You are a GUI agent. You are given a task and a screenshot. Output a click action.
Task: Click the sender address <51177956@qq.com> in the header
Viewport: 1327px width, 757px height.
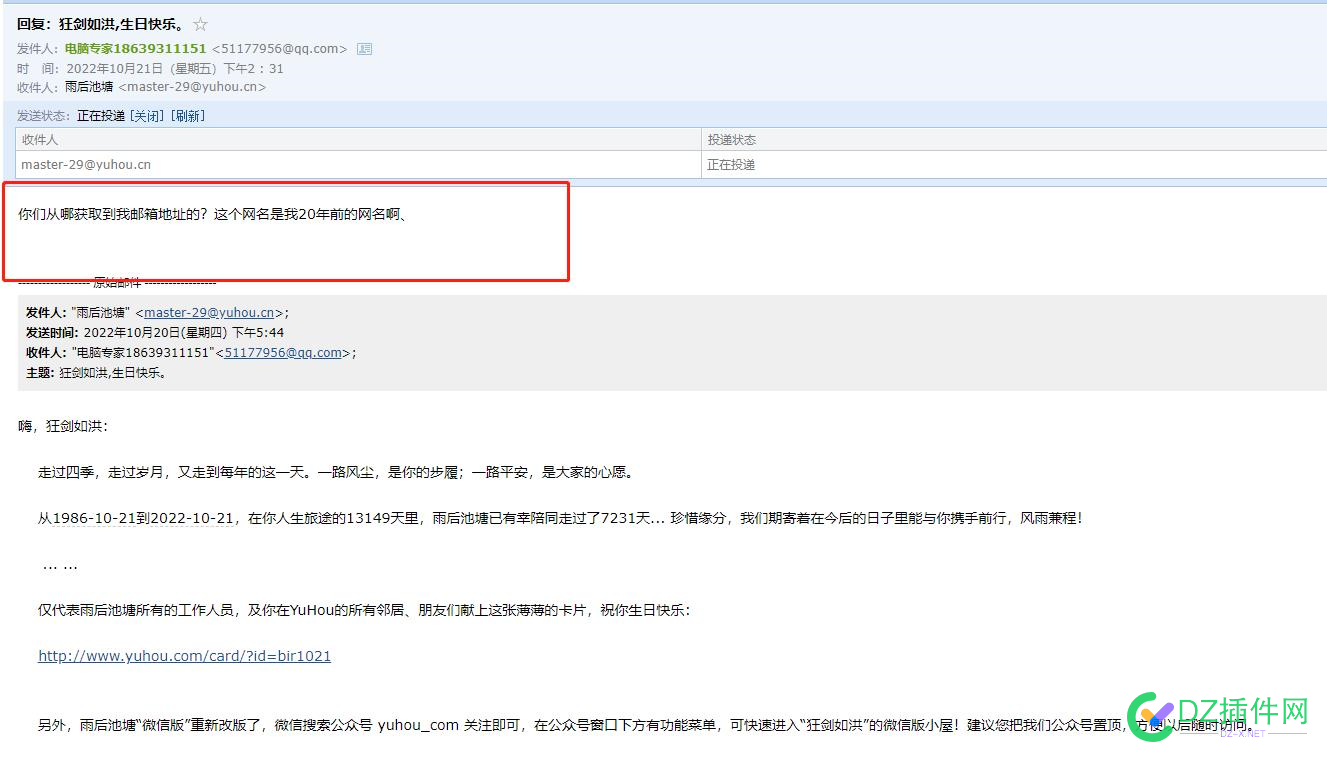pos(280,48)
